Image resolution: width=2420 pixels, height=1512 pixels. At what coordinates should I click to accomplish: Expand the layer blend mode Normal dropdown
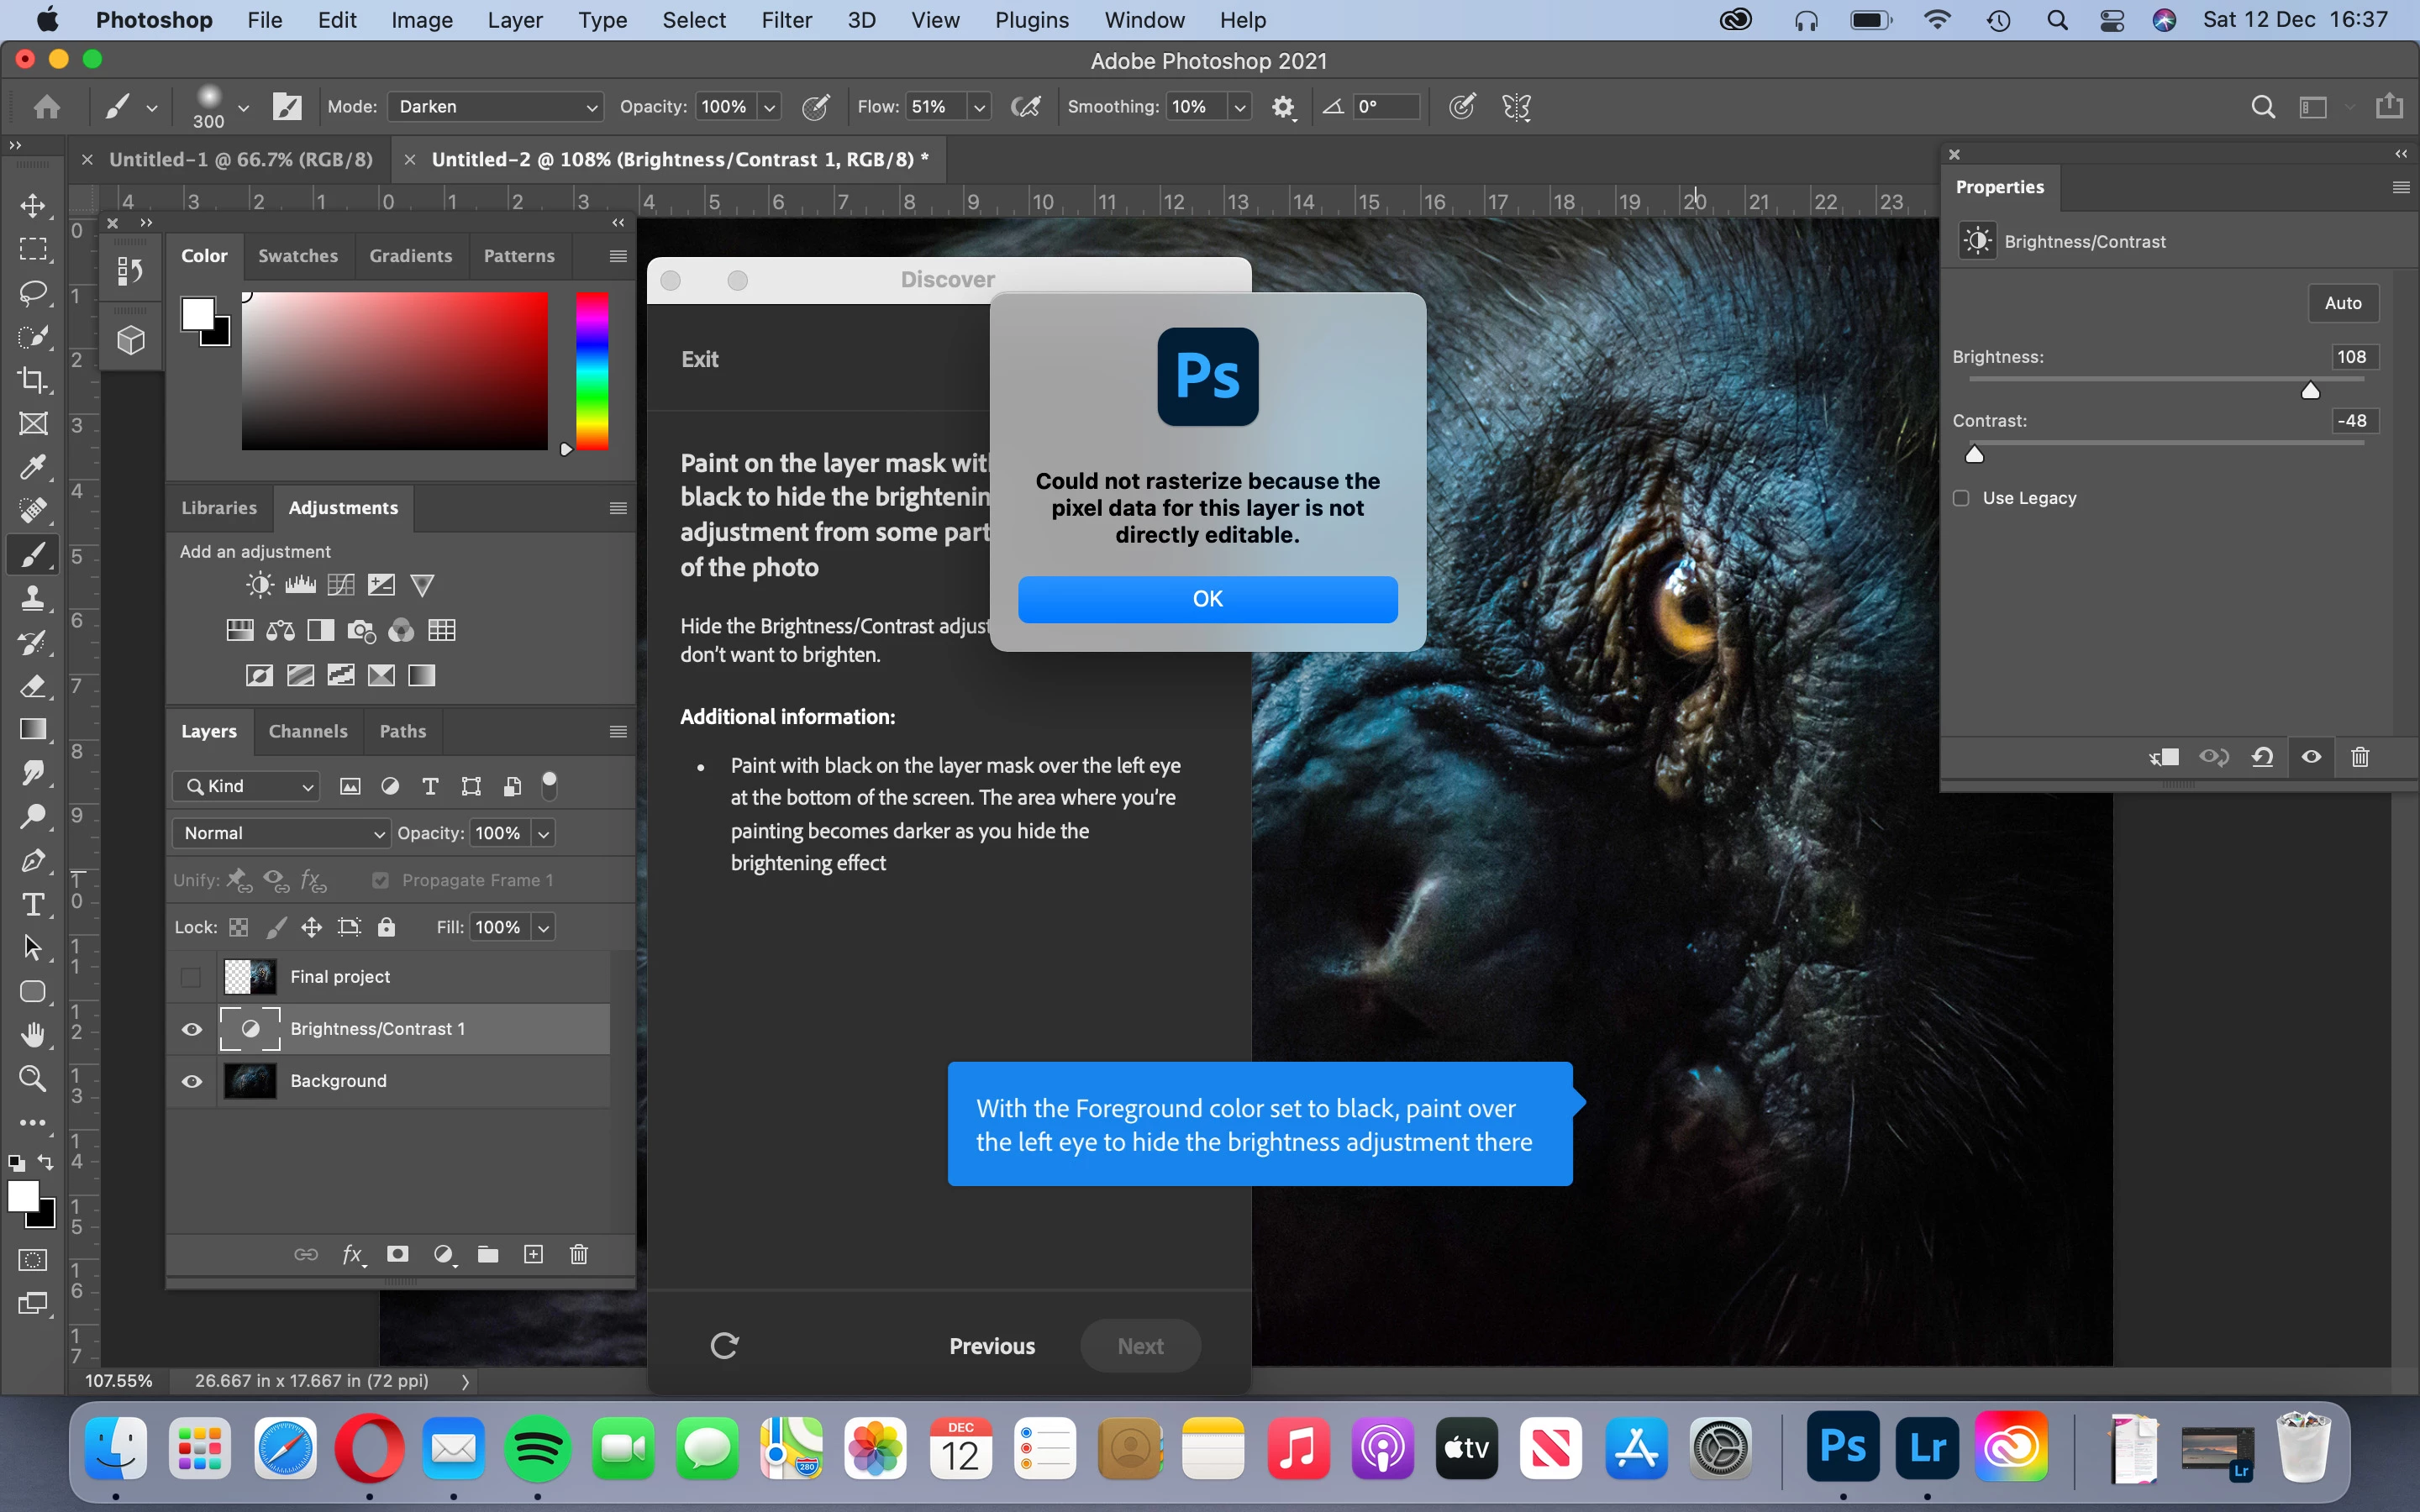click(282, 833)
